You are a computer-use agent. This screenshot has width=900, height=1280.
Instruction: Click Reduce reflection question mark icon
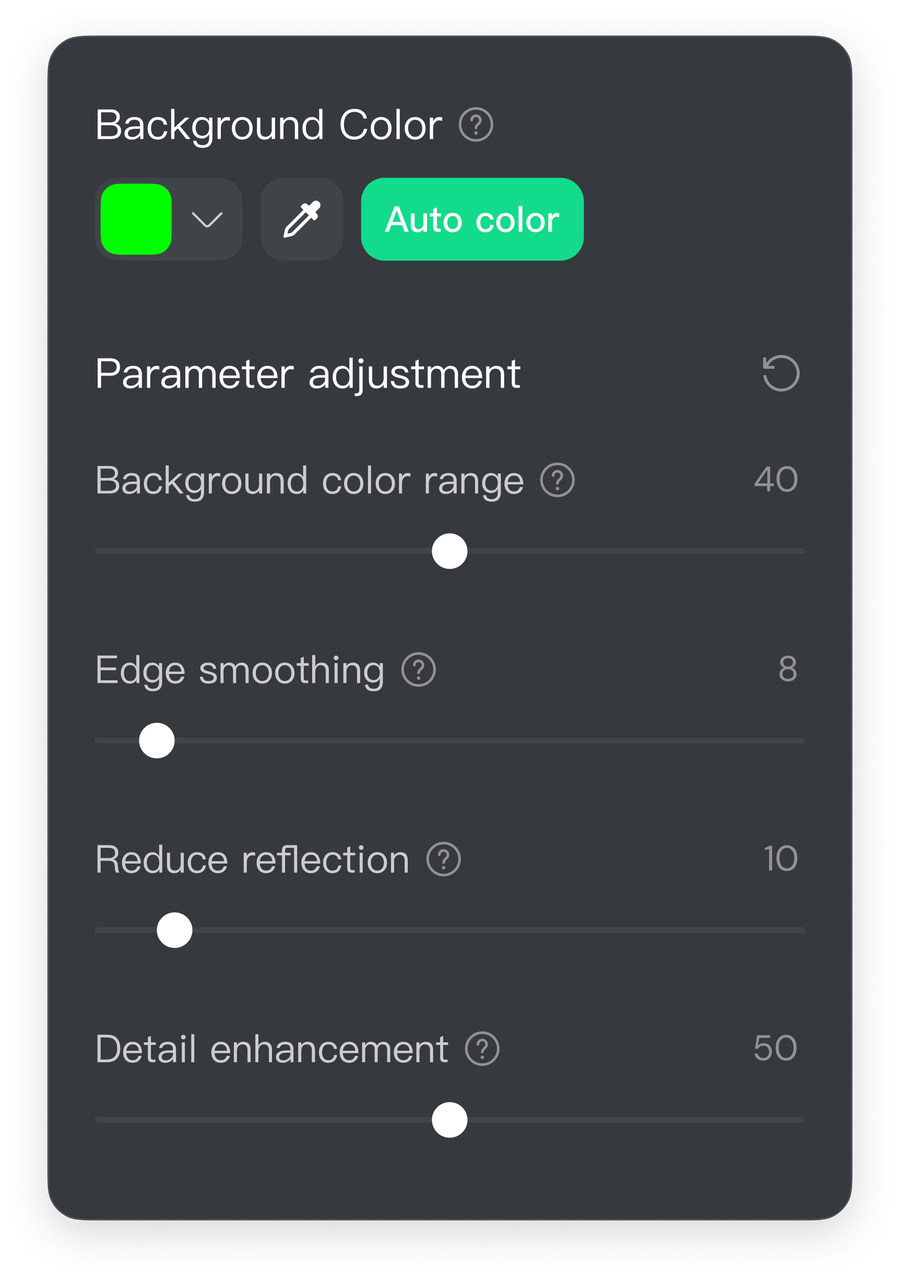click(443, 860)
